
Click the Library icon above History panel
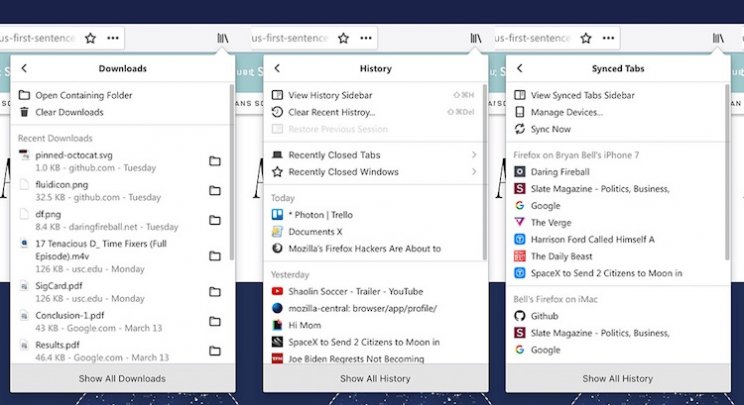(475, 38)
